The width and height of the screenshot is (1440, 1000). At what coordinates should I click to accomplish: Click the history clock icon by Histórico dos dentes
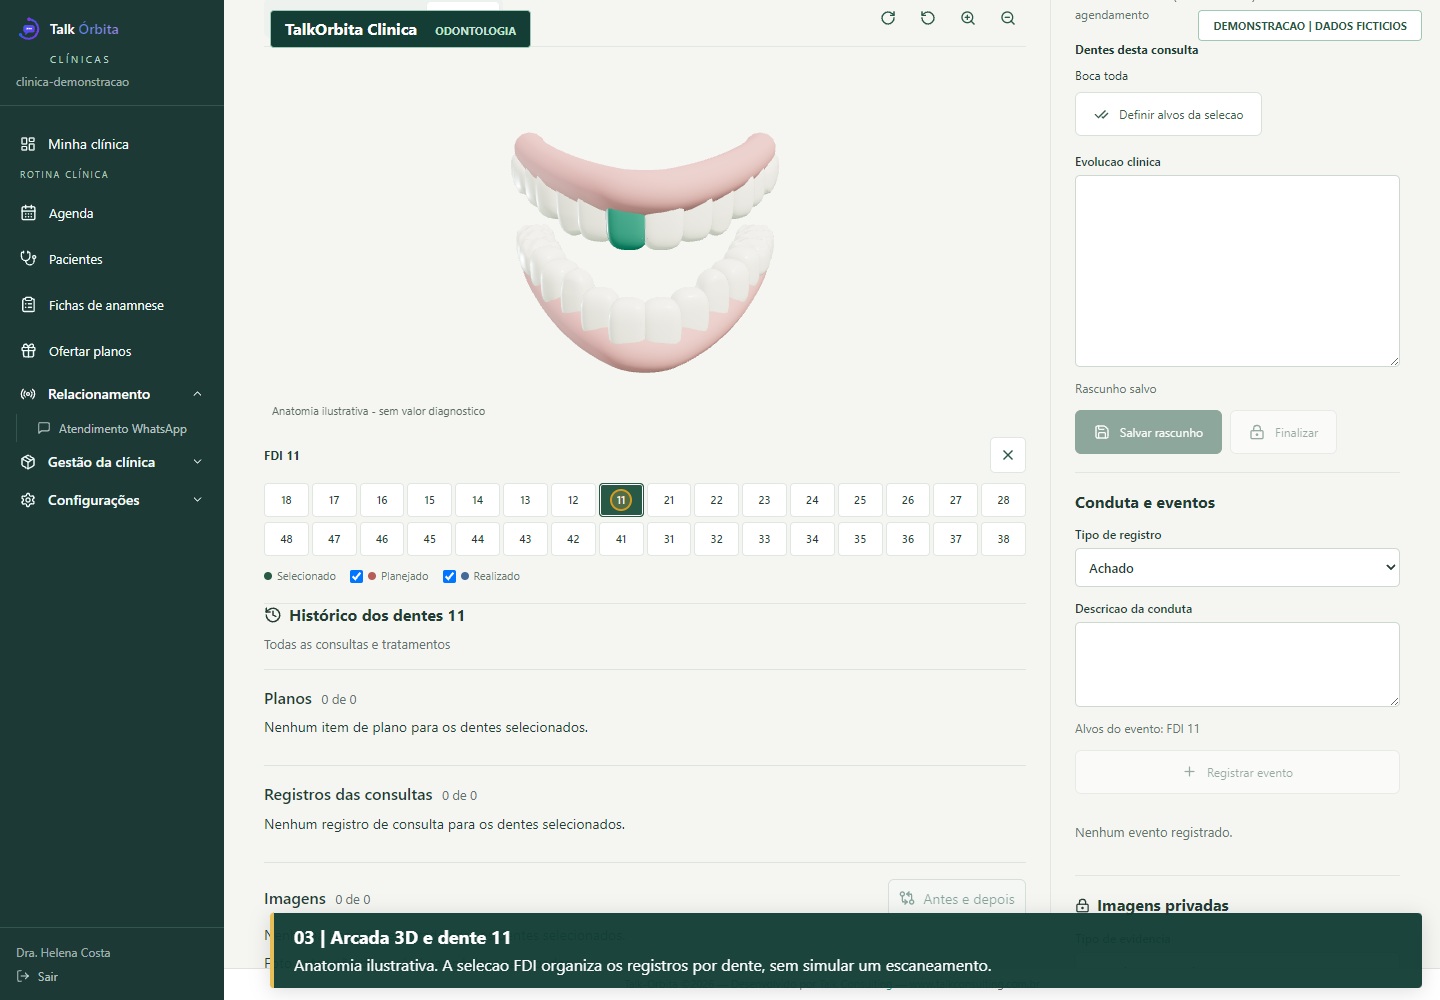pyautogui.click(x=273, y=615)
